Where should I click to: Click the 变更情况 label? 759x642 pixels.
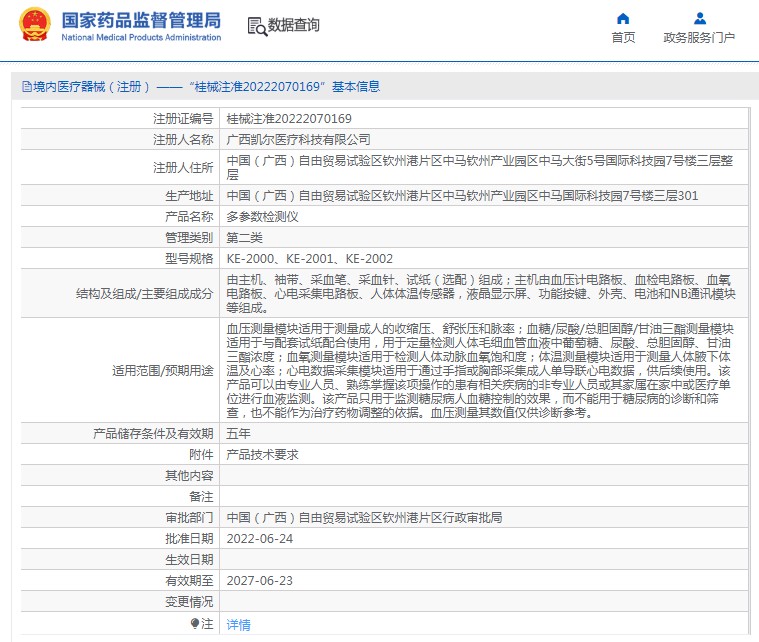tap(189, 602)
